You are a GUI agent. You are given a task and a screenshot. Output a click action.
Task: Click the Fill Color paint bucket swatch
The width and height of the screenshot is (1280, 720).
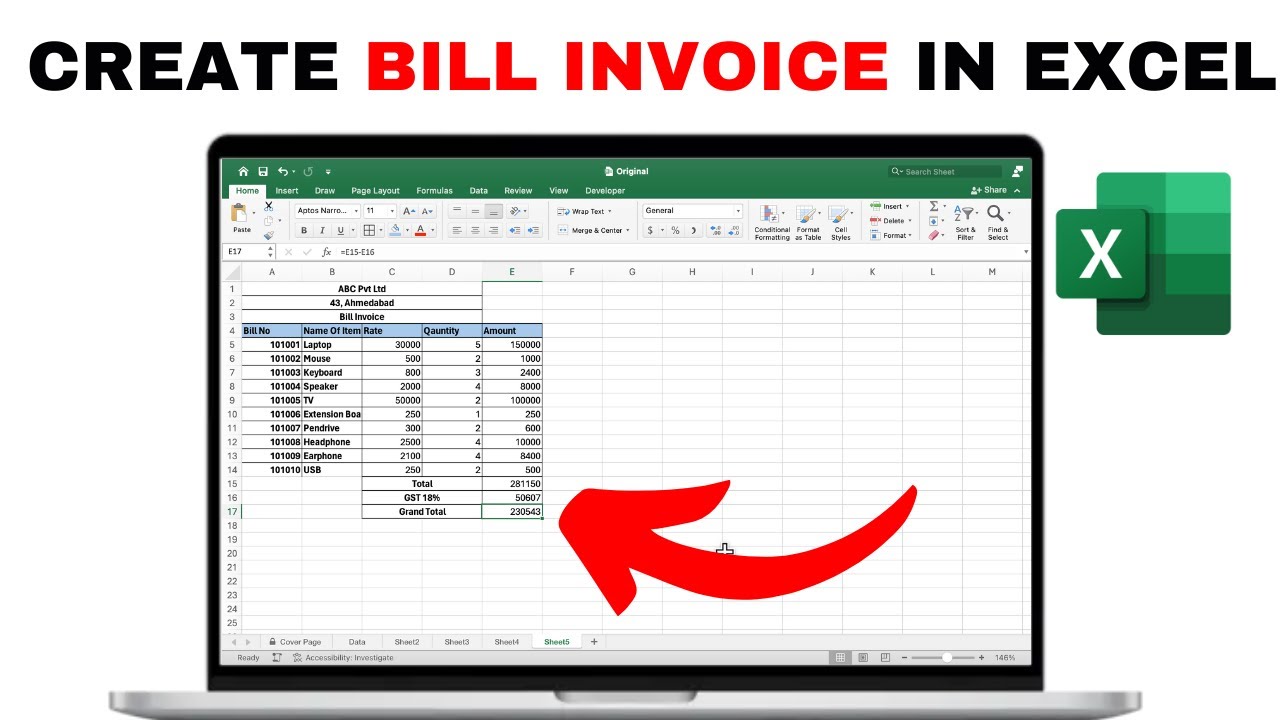pos(395,230)
